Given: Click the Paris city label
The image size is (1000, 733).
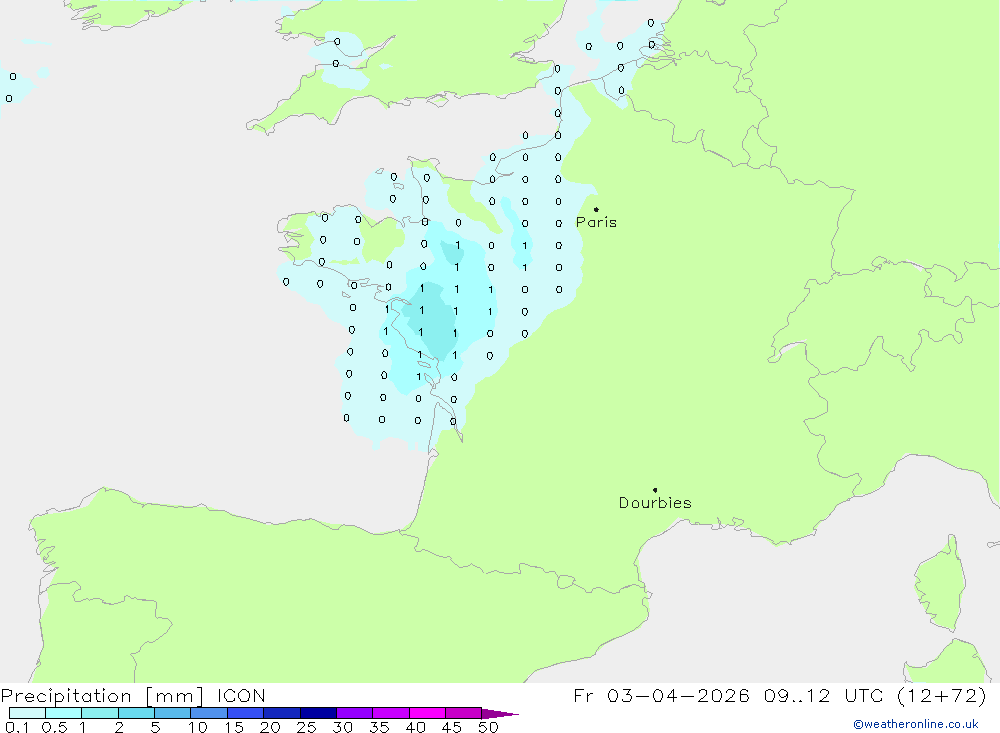Looking at the screenshot, I should point(596,222).
